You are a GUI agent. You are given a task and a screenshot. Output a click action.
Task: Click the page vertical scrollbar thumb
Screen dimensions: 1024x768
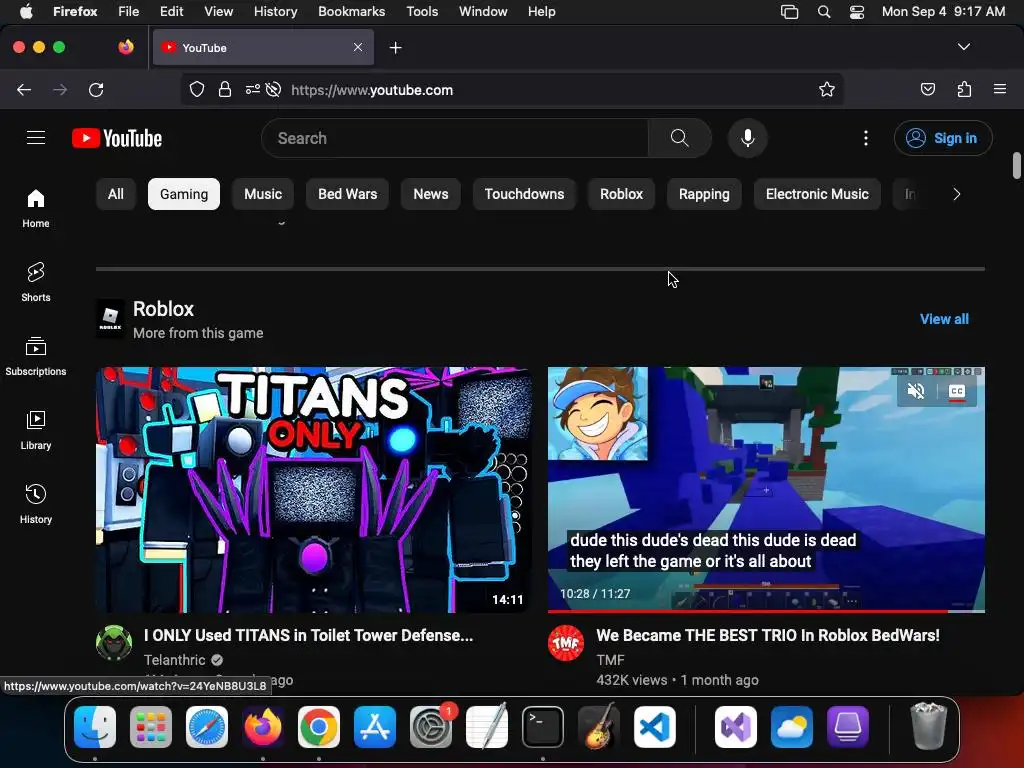click(x=1016, y=165)
